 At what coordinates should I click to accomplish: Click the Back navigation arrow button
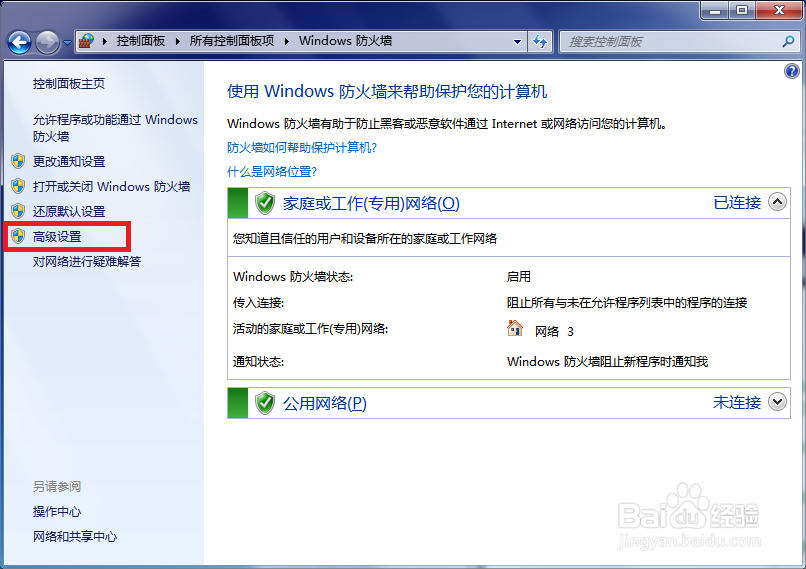(20, 42)
